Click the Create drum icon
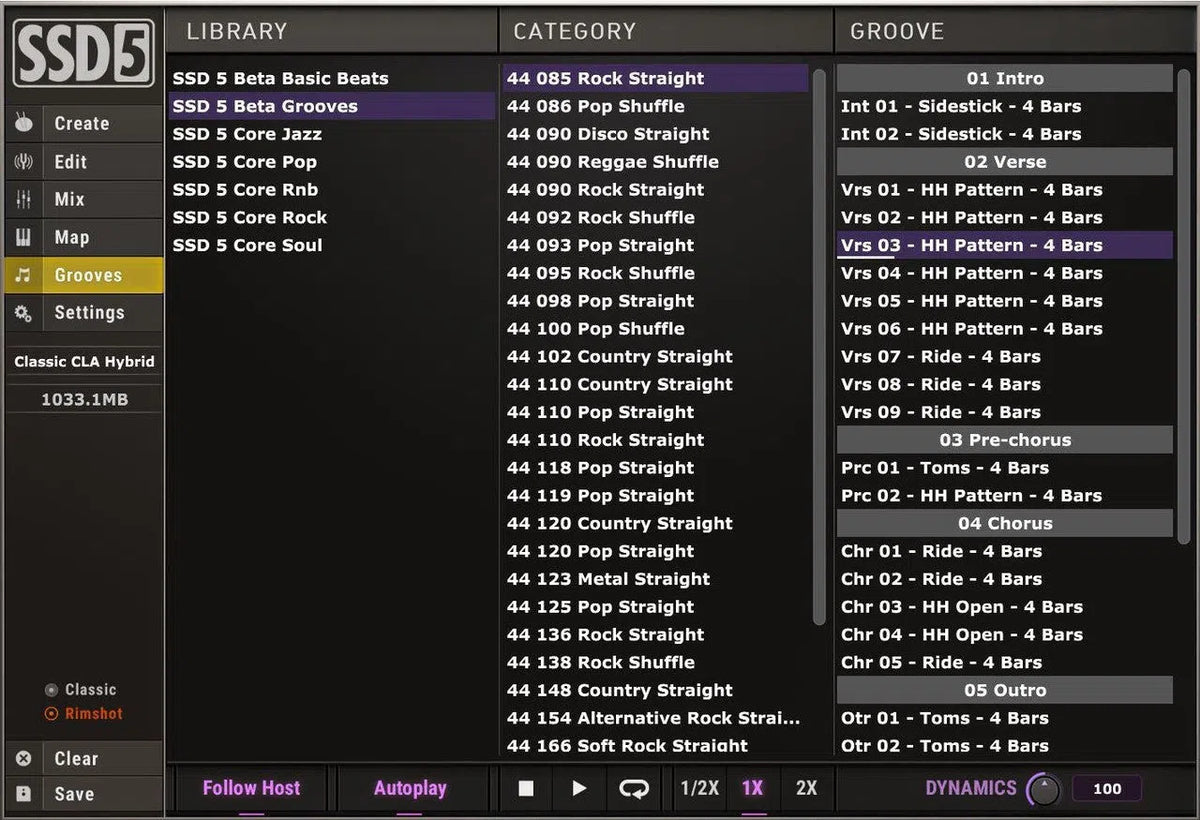1200x820 pixels. click(23, 124)
